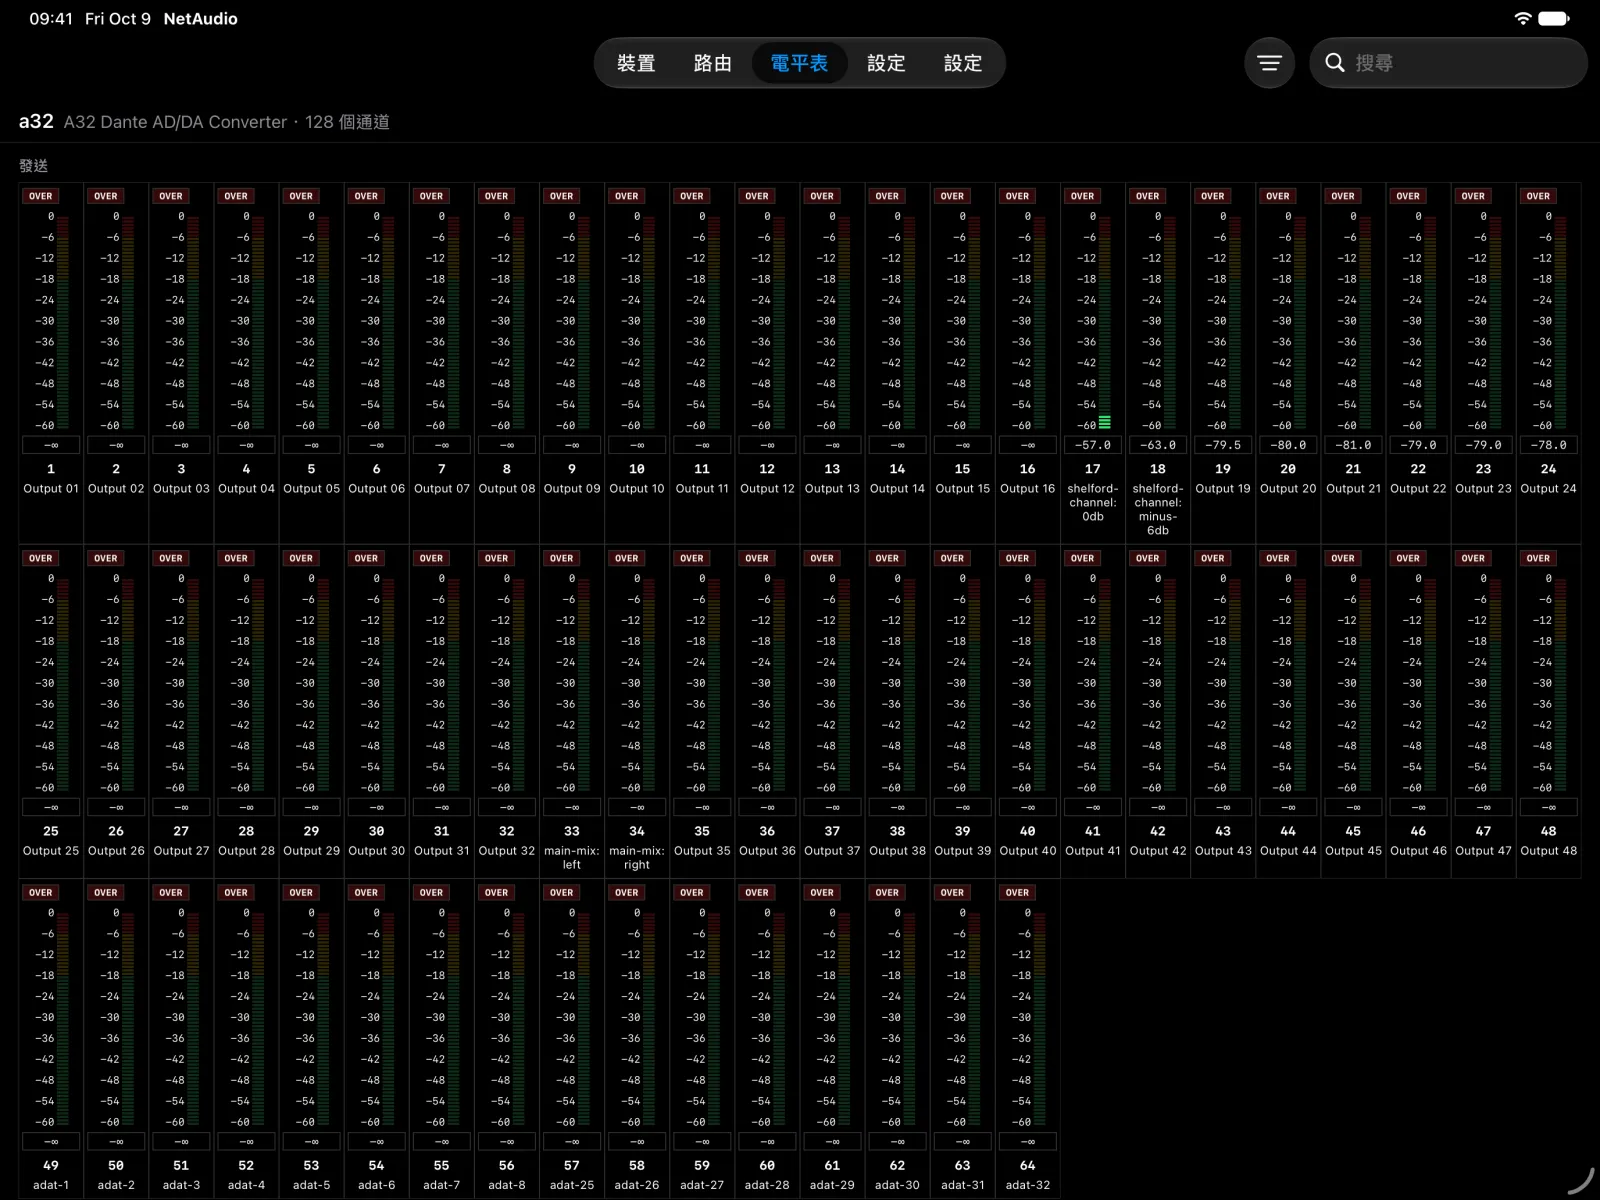
Task: Click the main-mix: right channel label
Action: (x=637, y=858)
